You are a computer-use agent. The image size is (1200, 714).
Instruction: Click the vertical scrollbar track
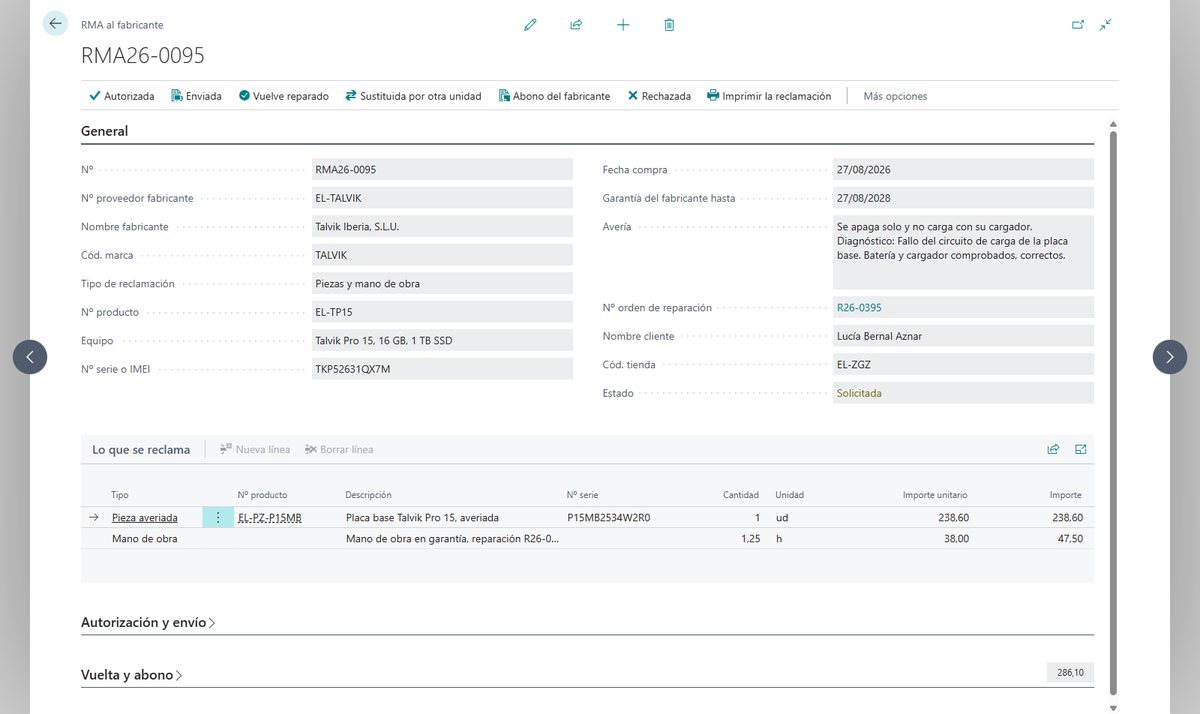point(1114,415)
